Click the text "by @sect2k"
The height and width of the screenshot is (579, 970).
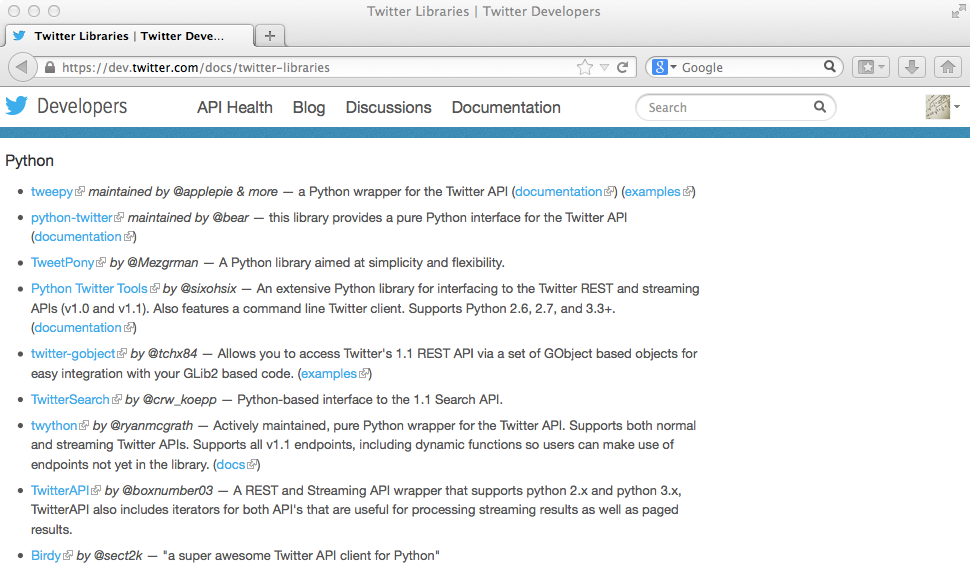coord(109,555)
